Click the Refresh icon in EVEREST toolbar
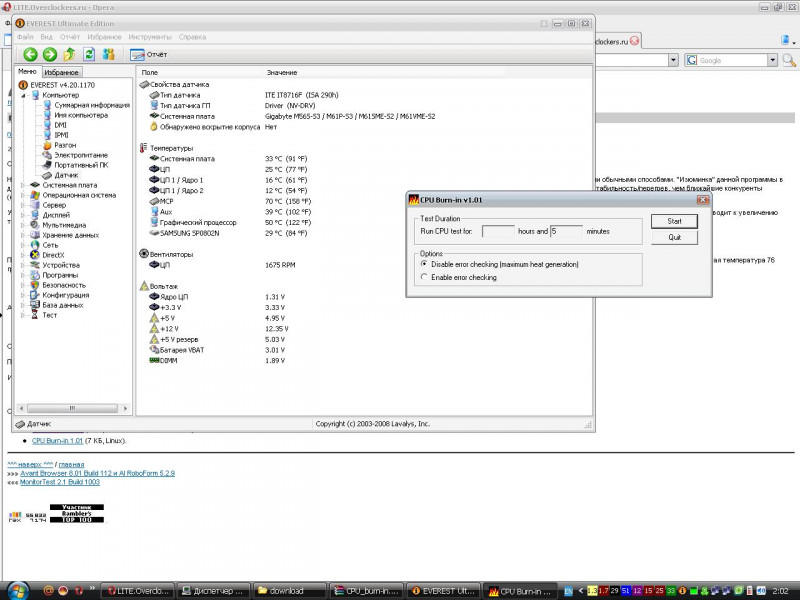Screen dimensions: 800x600 pyautogui.click(x=89, y=54)
